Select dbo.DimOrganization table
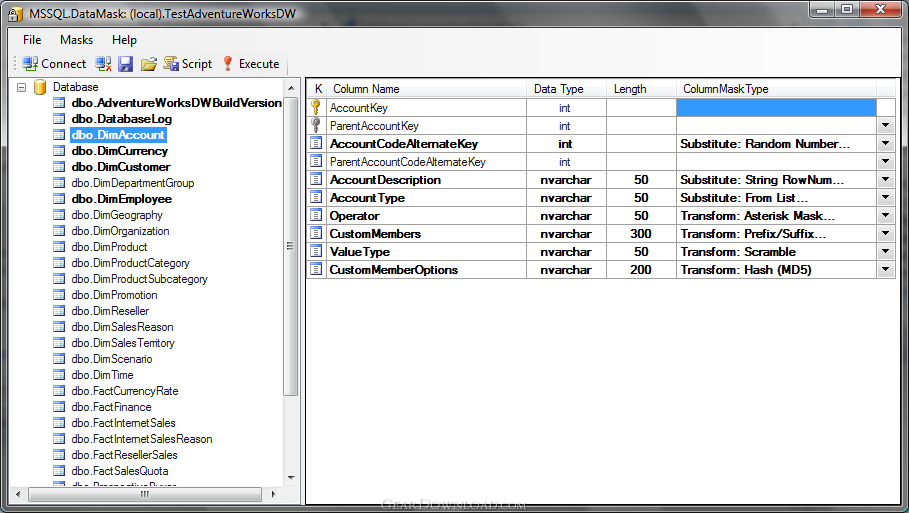The width and height of the screenshot is (909, 513). [x=121, y=231]
